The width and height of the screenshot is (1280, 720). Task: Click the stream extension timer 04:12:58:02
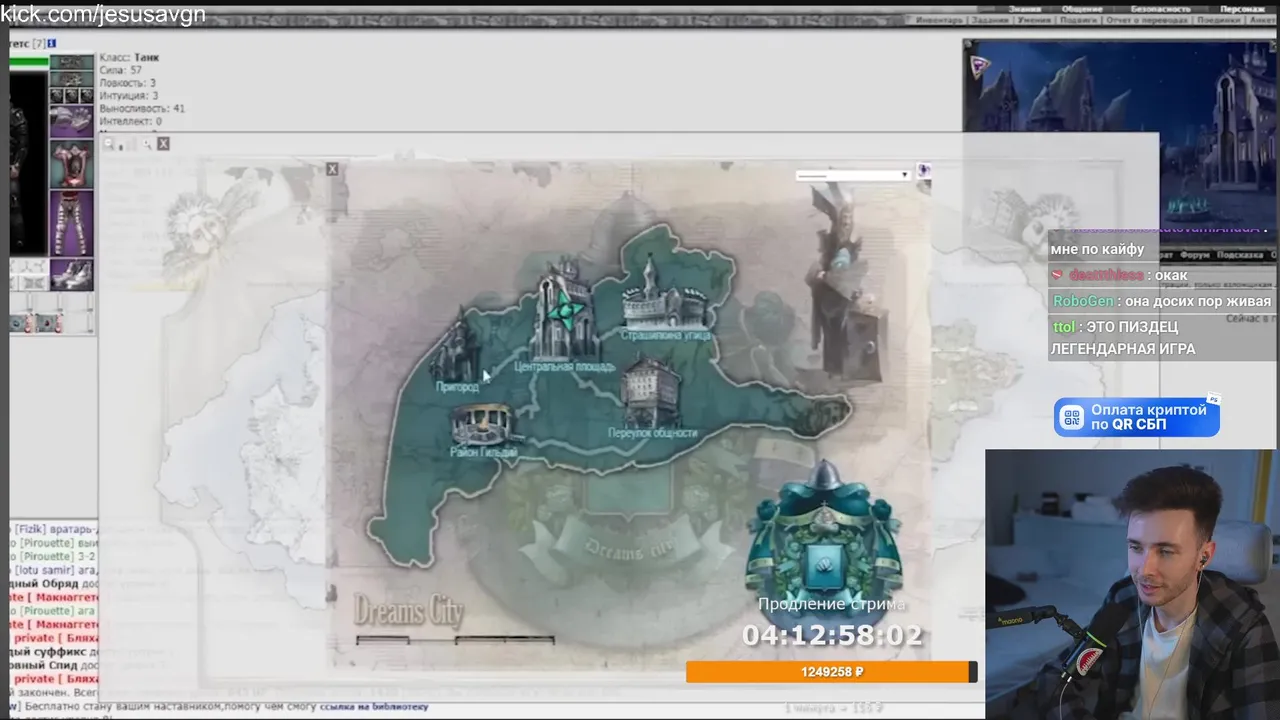pos(832,636)
